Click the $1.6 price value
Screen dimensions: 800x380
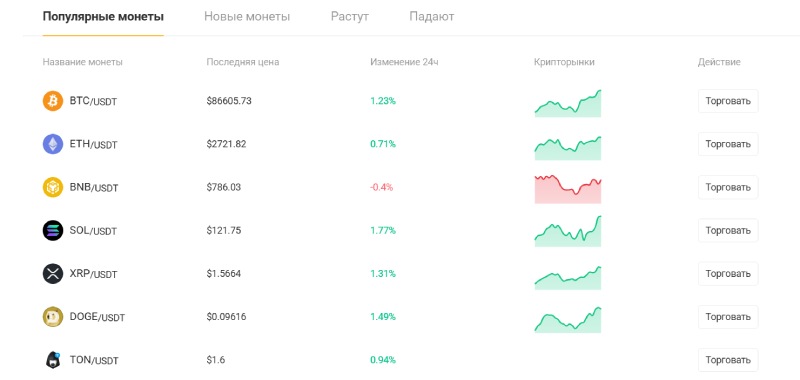(216, 360)
